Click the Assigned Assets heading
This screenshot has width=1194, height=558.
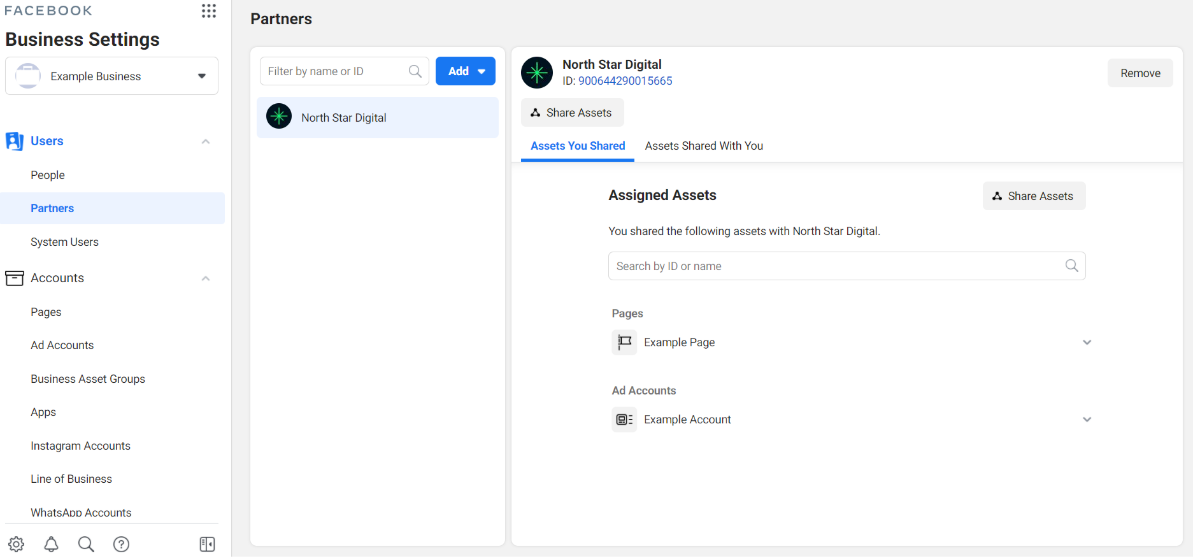click(x=662, y=195)
